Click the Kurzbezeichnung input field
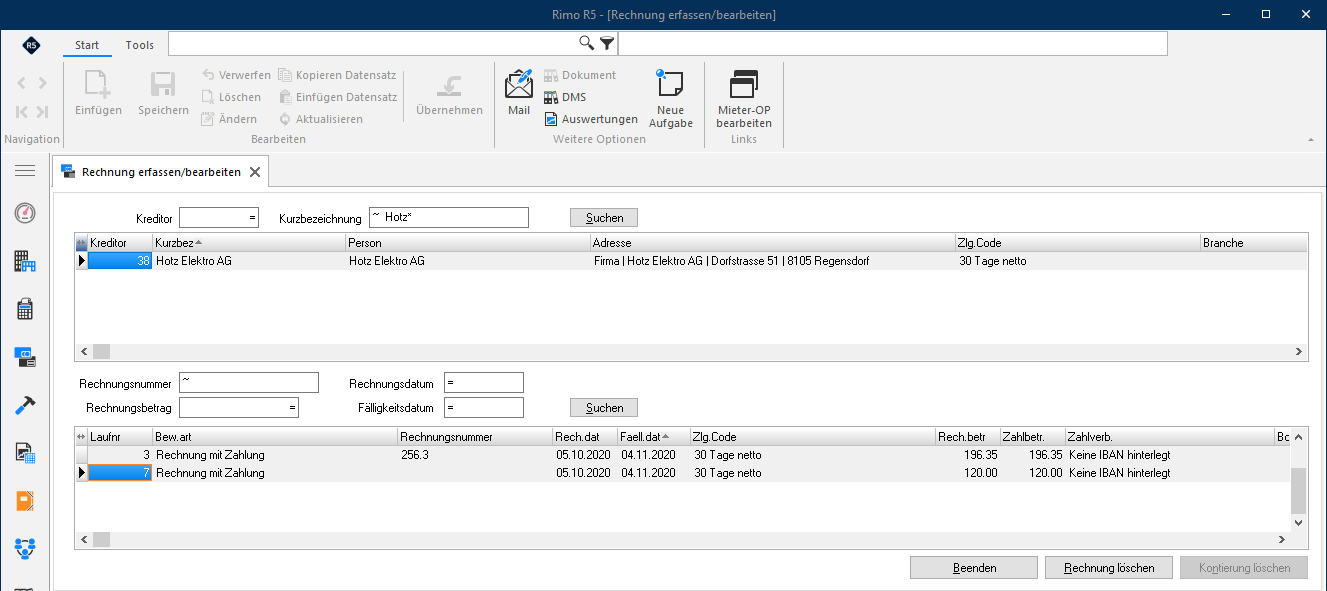Viewport: 1327px width, 591px height. pyautogui.click(x=448, y=218)
